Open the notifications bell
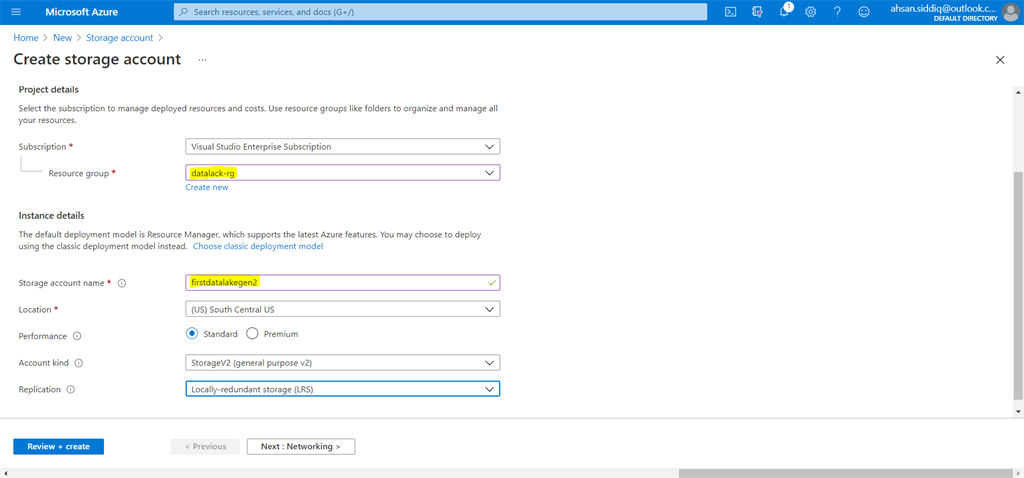Image resolution: width=1024 pixels, height=478 pixels. pyautogui.click(x=784, y=12)
